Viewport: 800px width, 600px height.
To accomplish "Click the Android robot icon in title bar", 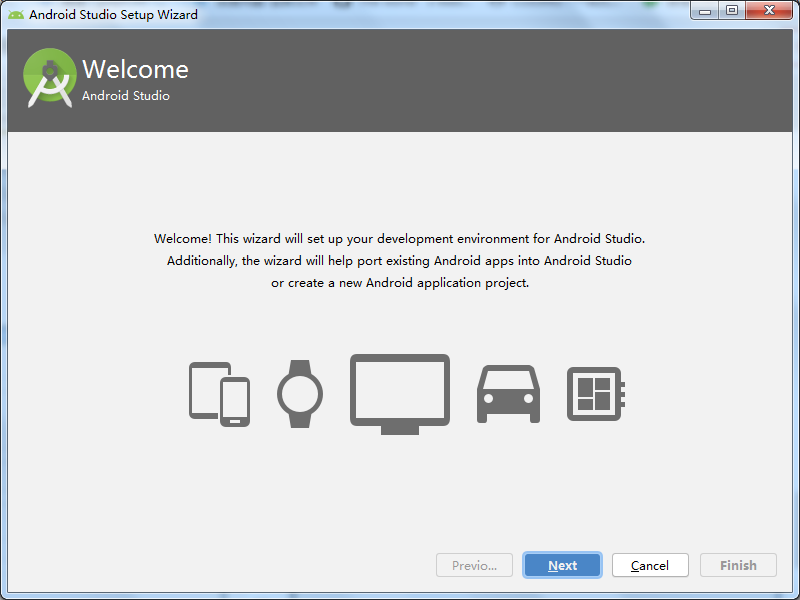I will point(16,14).
